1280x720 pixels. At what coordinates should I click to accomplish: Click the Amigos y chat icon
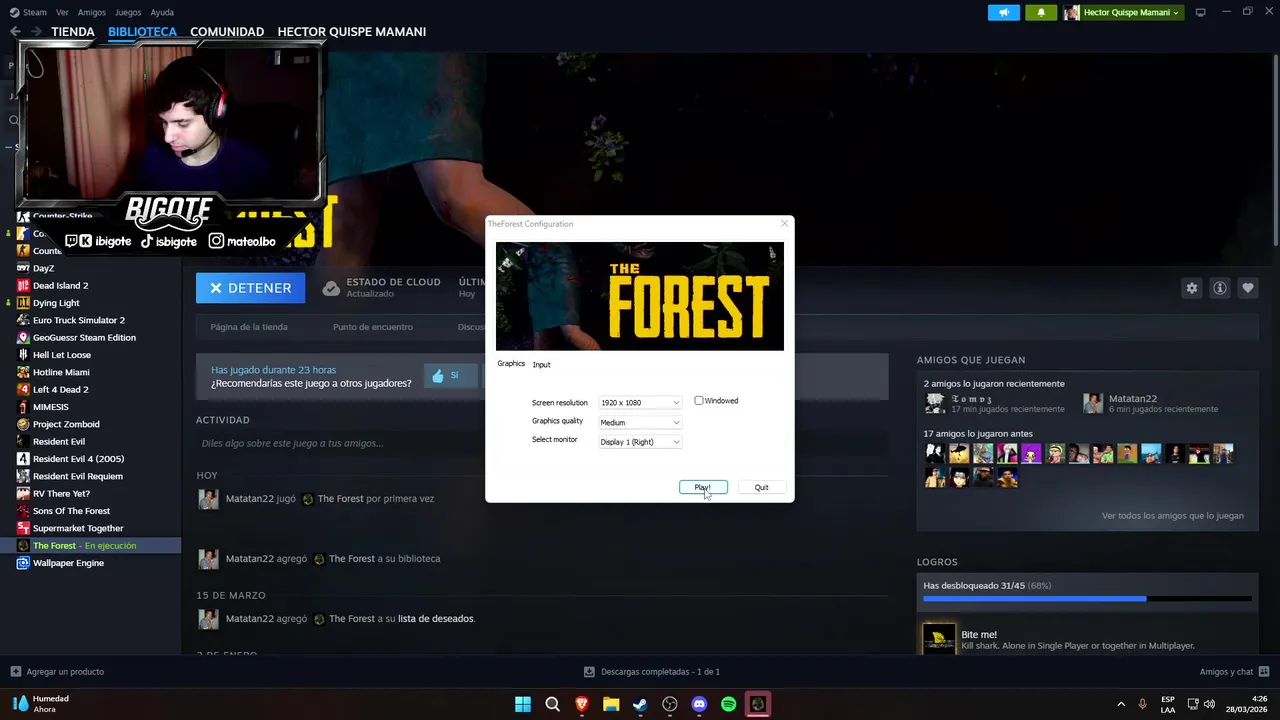1264,671
